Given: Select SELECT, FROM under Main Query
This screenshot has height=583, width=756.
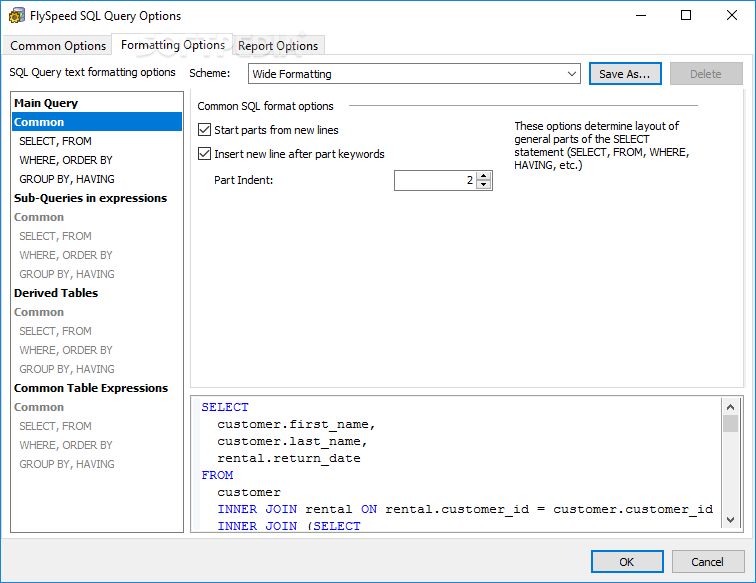Looking at the screenshot, I should (x=97, y=141).
